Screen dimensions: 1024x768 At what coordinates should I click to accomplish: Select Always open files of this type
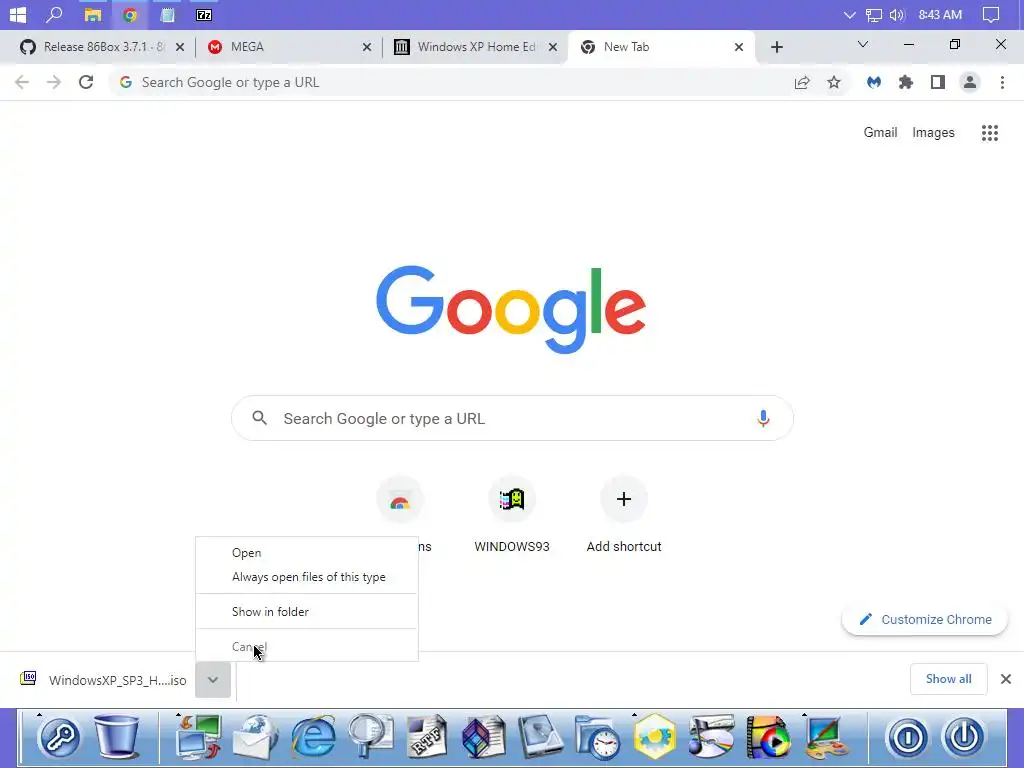coord(307,577)
